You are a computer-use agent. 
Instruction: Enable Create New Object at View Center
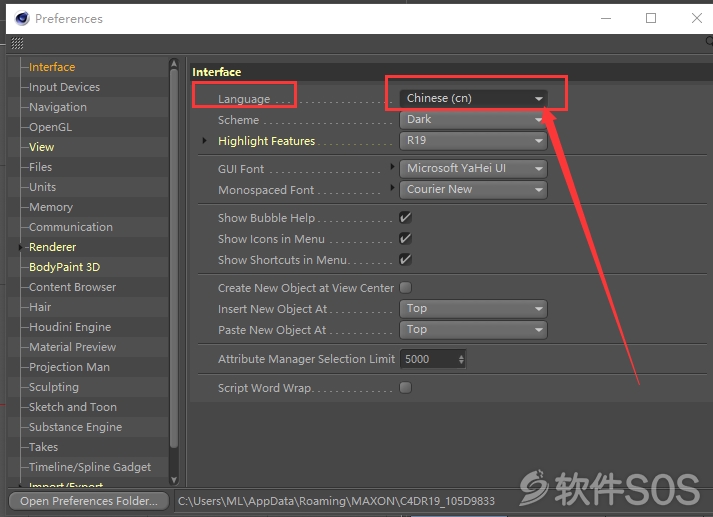(x=405, y=287)
